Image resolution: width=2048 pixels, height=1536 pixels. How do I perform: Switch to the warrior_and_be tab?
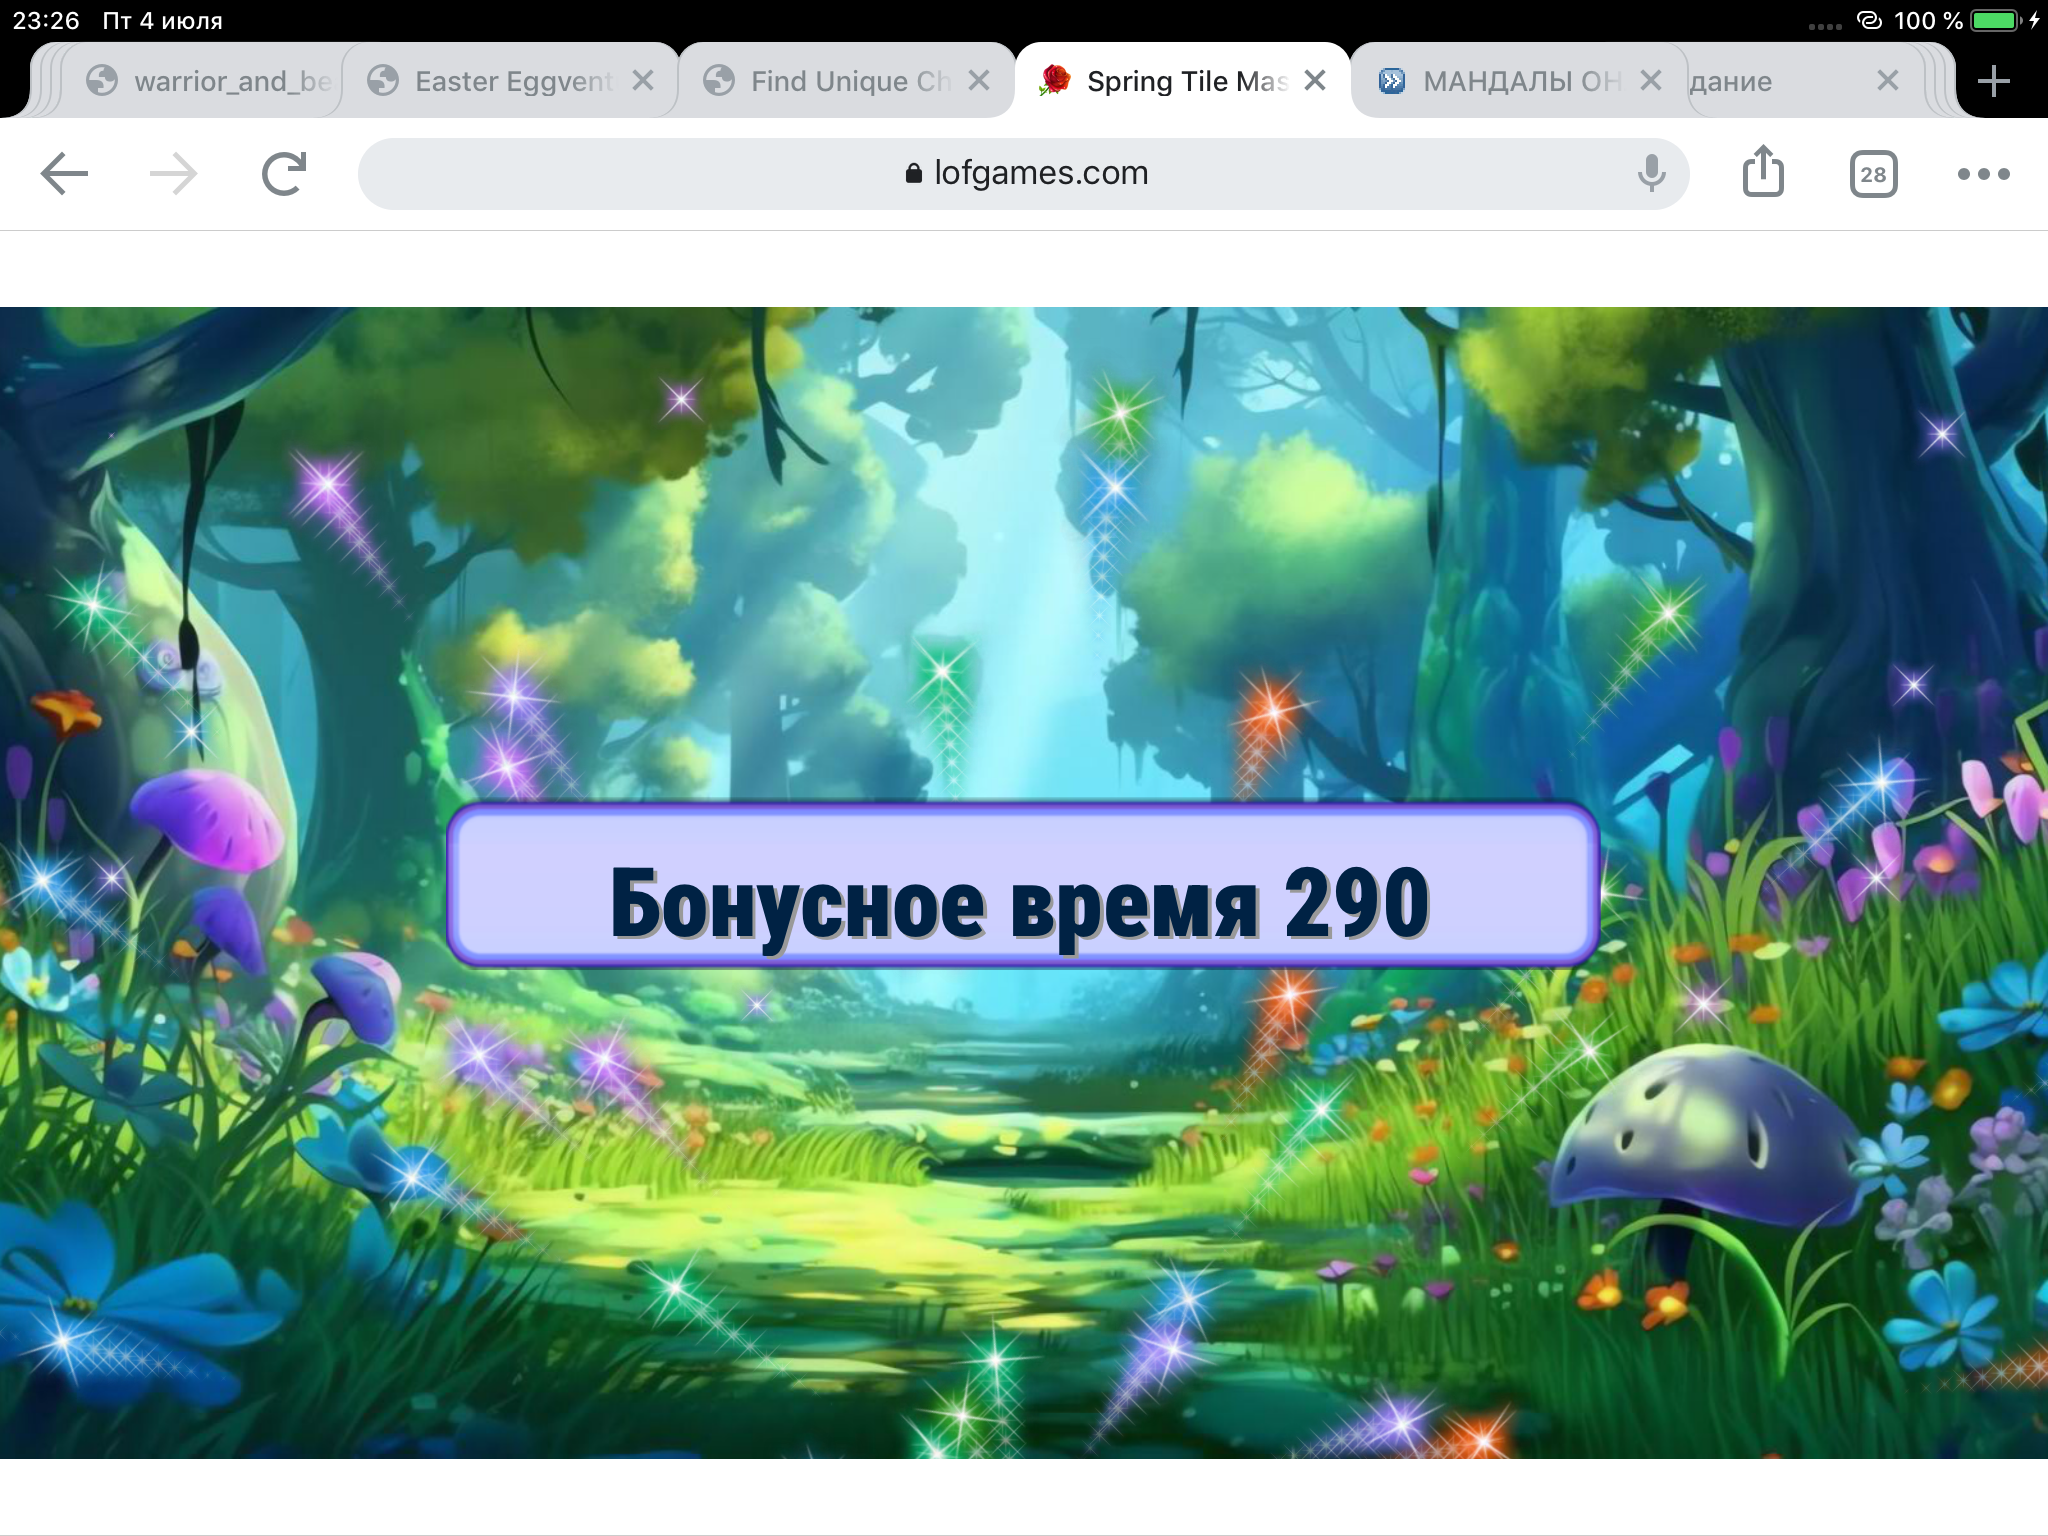(210, 81)
